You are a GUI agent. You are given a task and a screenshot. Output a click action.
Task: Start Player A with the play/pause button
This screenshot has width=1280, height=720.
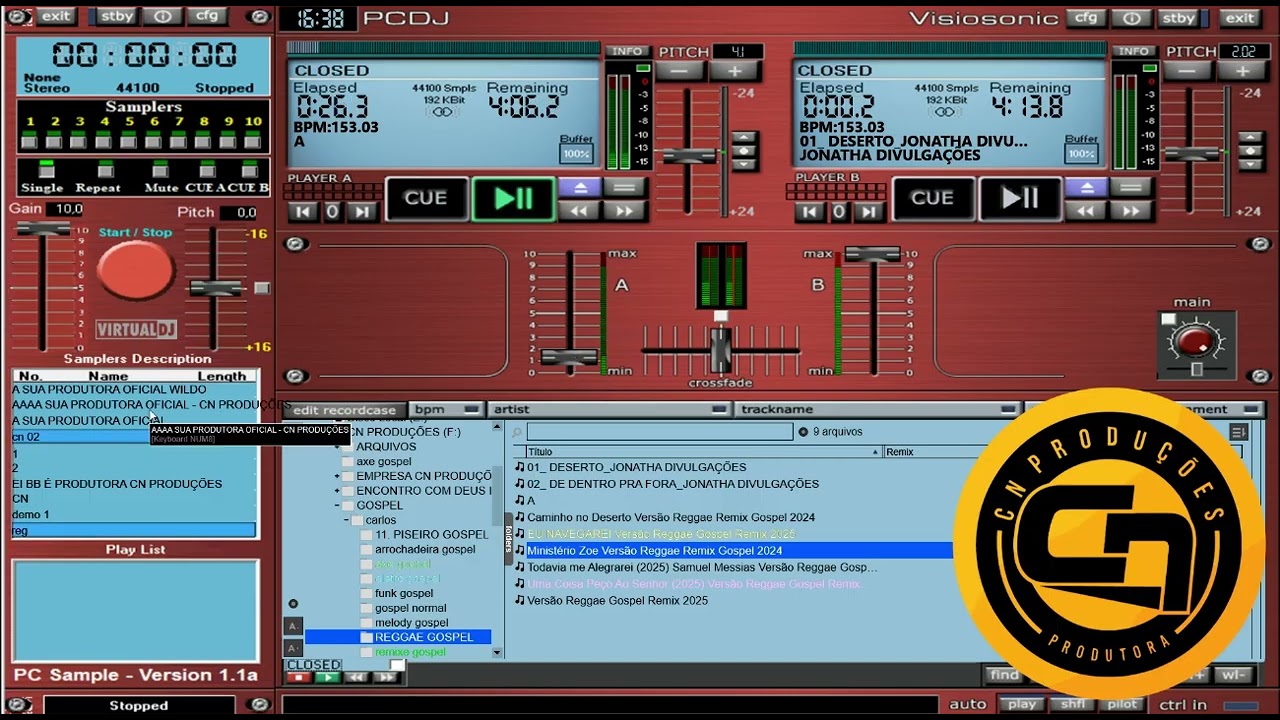(513, 198)
